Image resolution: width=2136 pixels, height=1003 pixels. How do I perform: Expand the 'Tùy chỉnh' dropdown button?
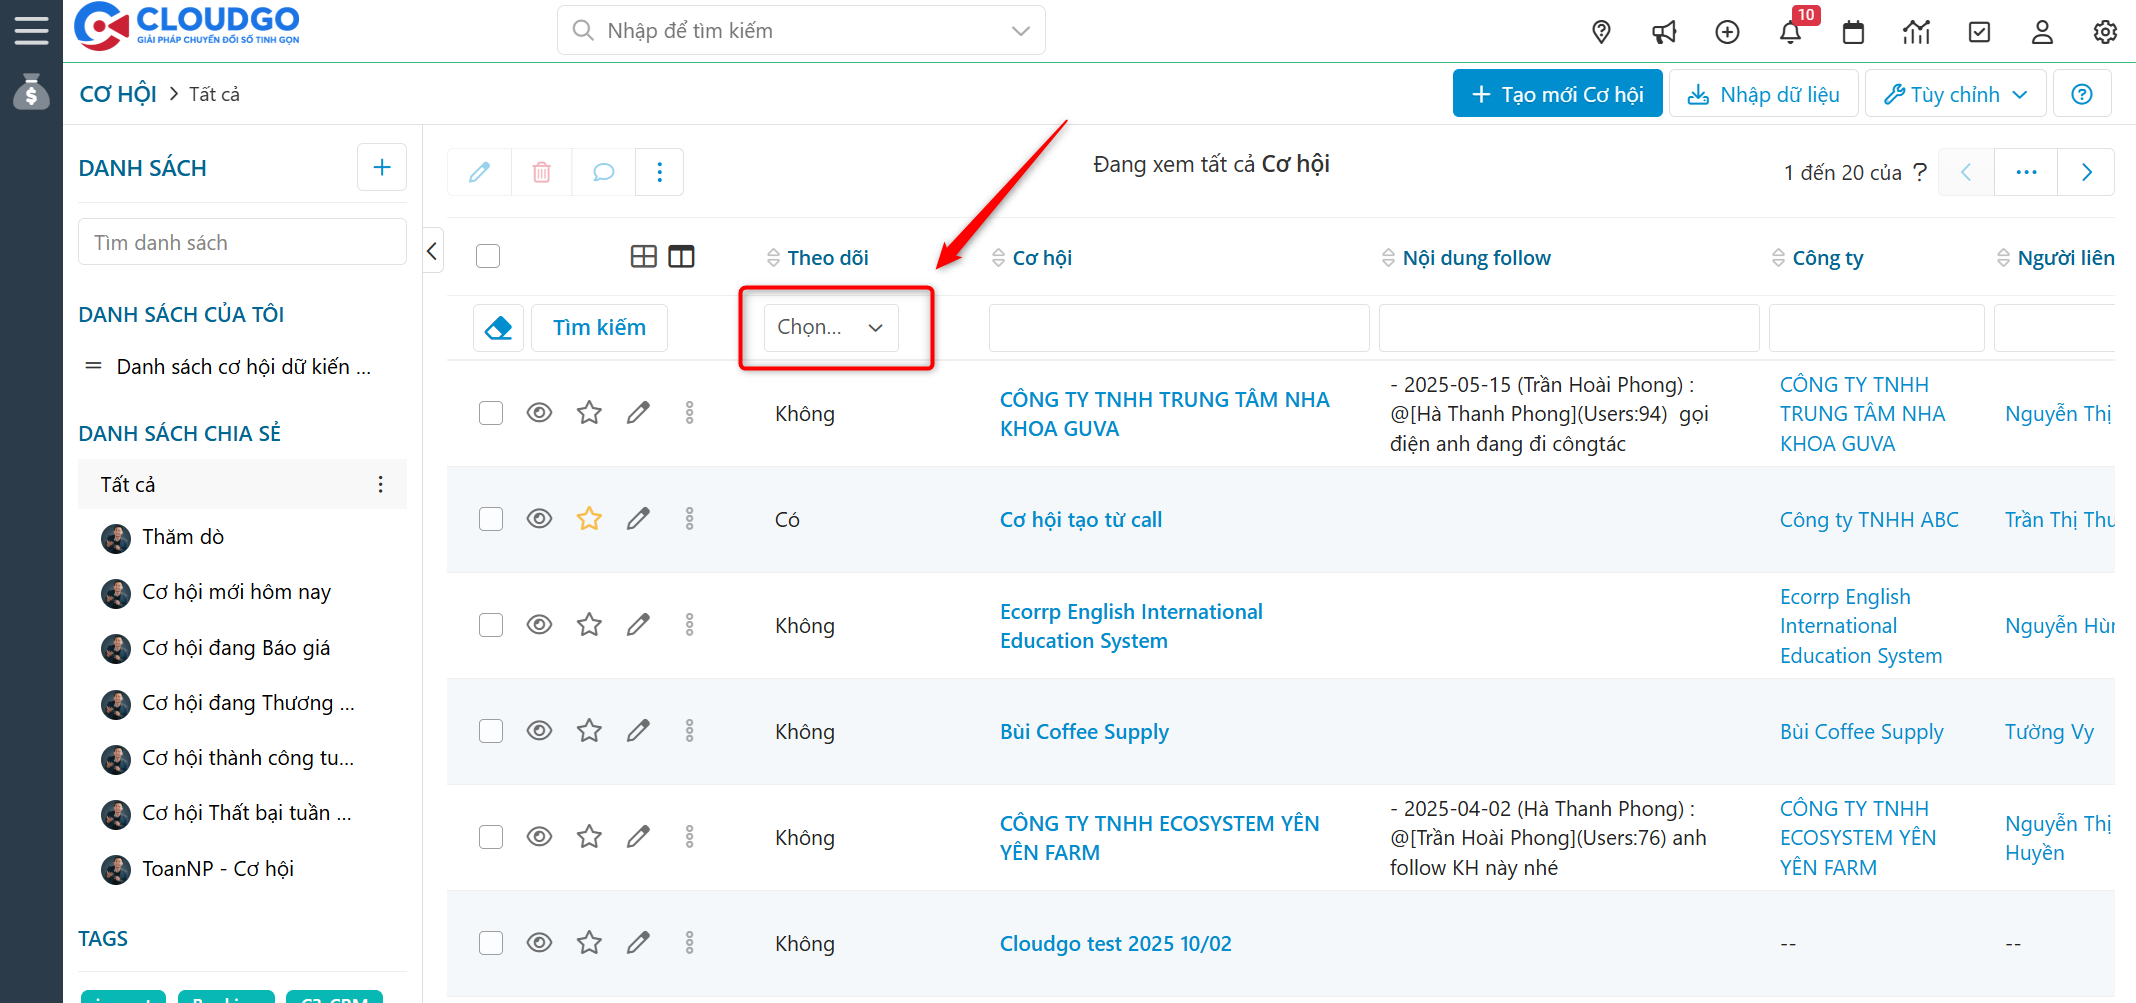coord(1955,93)
